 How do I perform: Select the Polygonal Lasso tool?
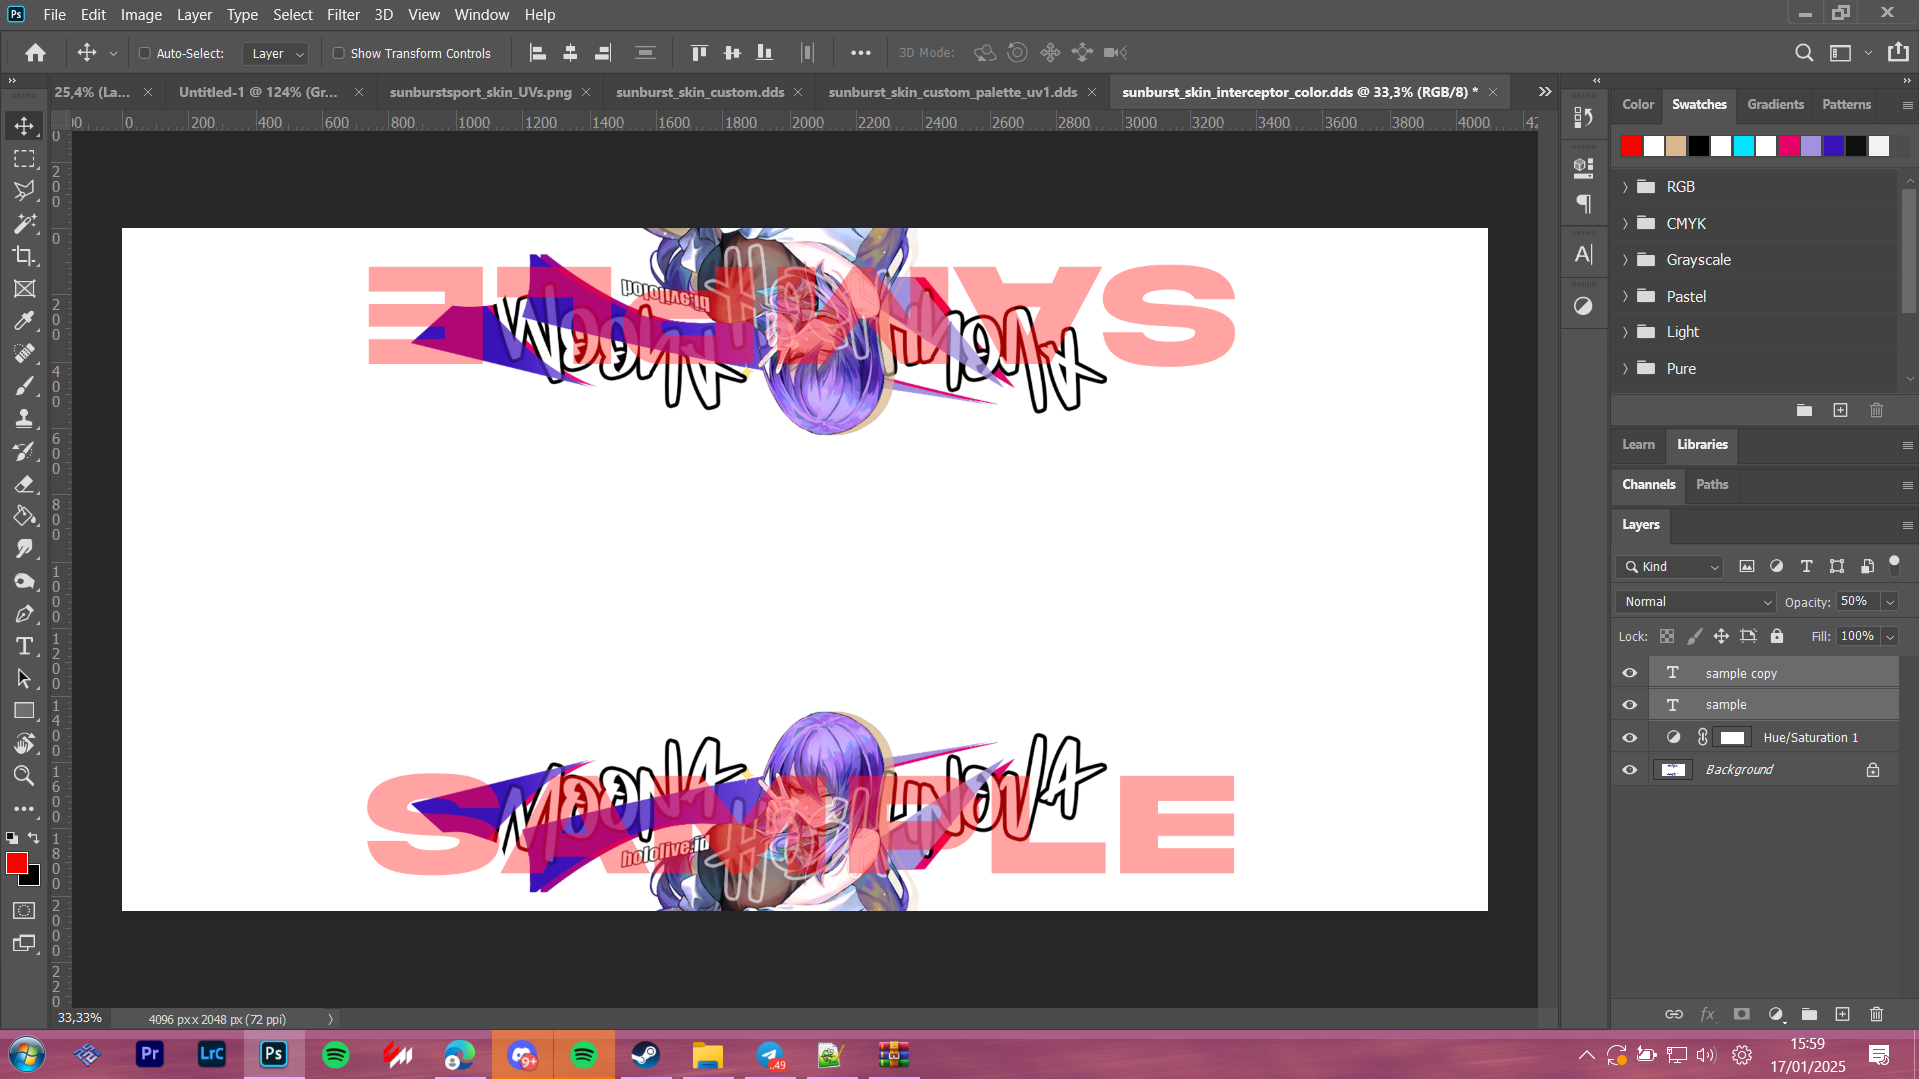(24, 191)
